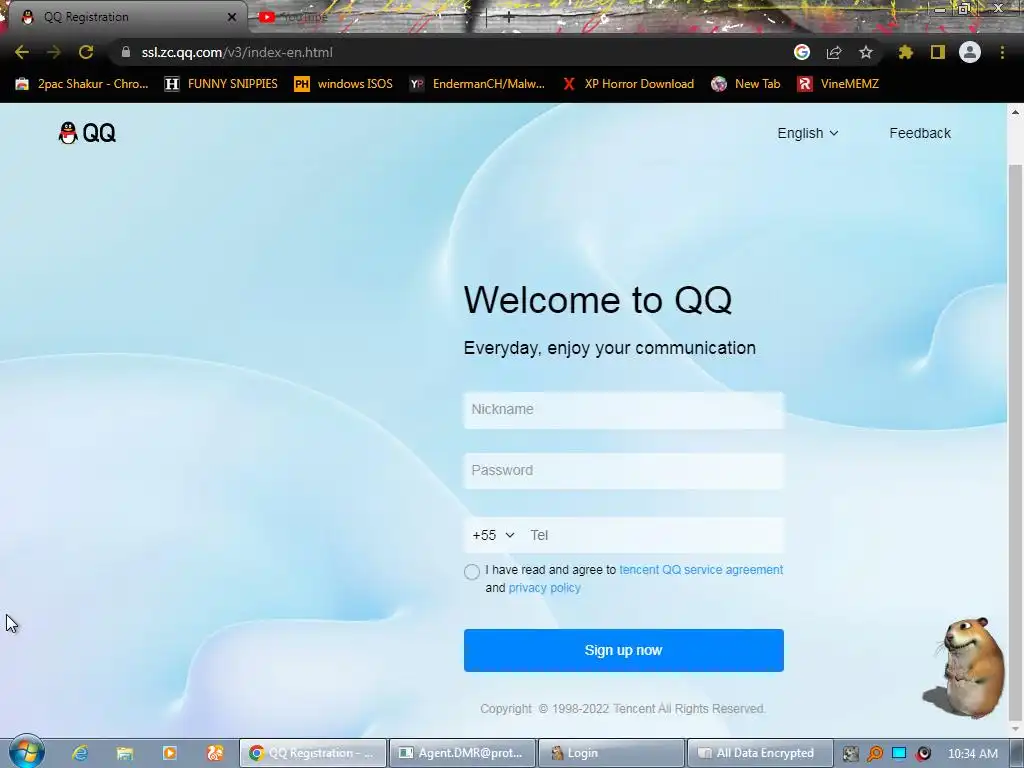1024x768 pixels.
Task: Open the EndermanCH/Malw... bookmark
Action: 477,84
